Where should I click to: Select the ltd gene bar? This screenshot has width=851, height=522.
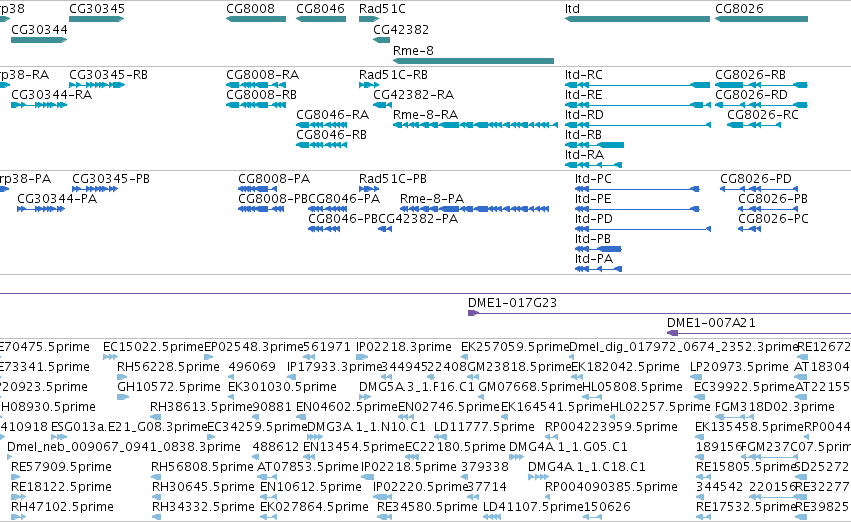(637, 20)
